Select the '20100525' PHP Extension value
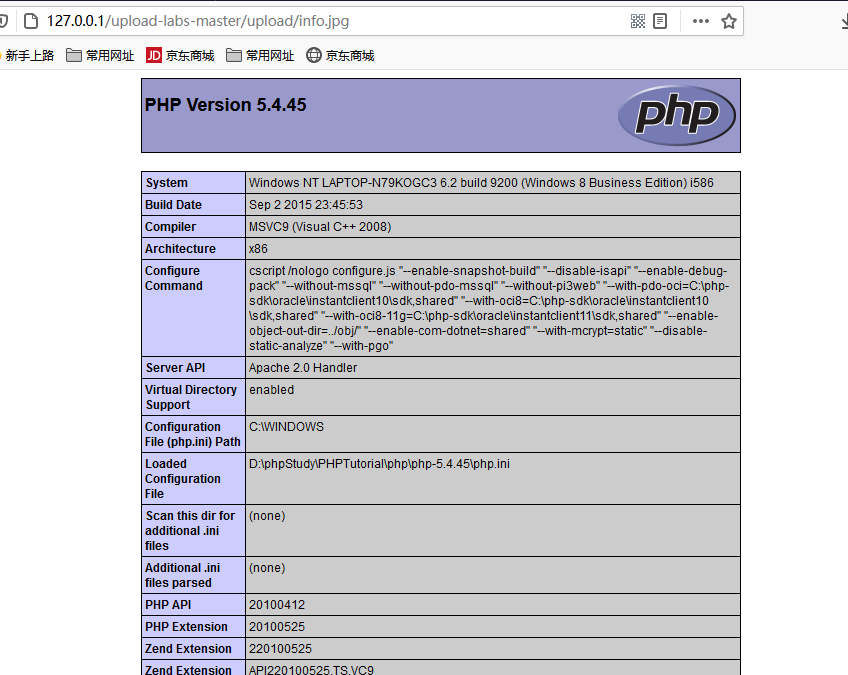The height and width of the screenshot is (675, 848). (x=277, y=627)
